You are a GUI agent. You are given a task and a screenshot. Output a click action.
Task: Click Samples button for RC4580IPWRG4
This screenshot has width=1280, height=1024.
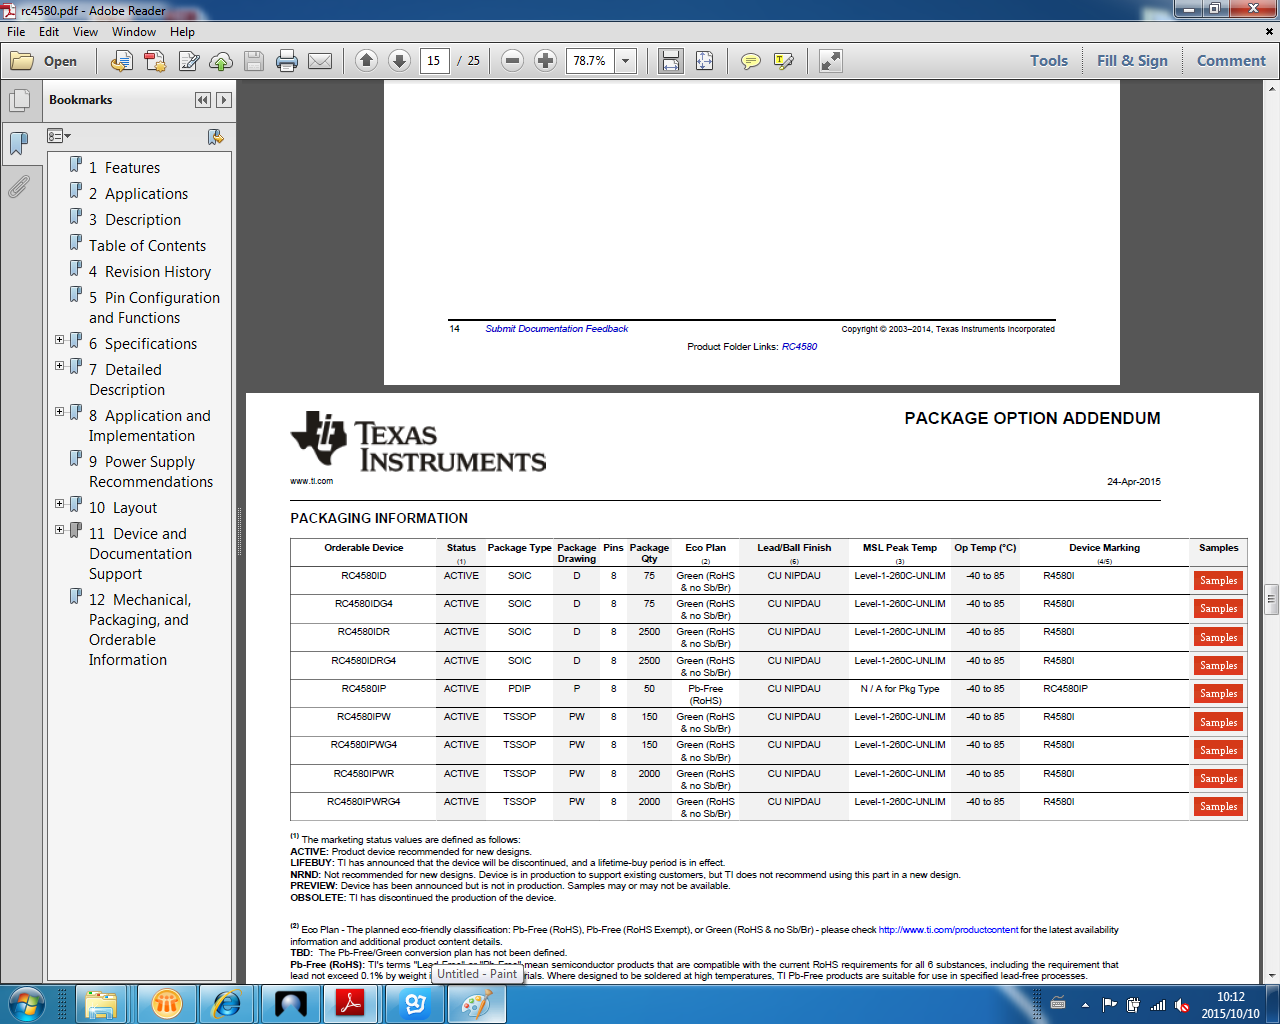pyautogui.click(x=1219, y=806)
